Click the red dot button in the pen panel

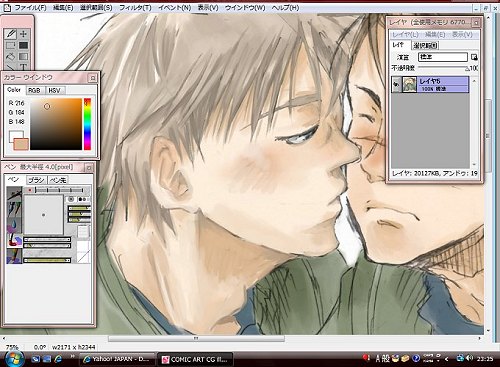pos(30,190)
